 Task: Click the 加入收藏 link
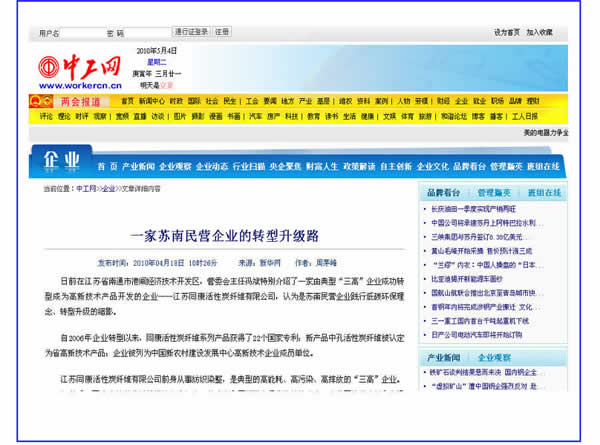pyautogui.click(x=539, y=32)
